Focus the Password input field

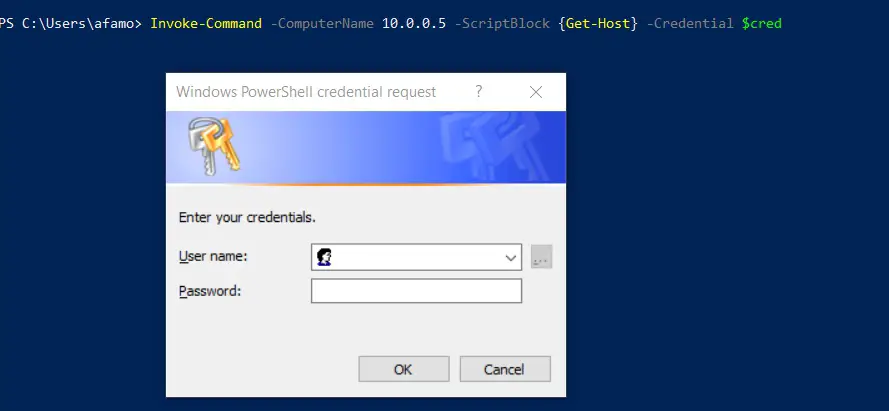tap(416, 291)
